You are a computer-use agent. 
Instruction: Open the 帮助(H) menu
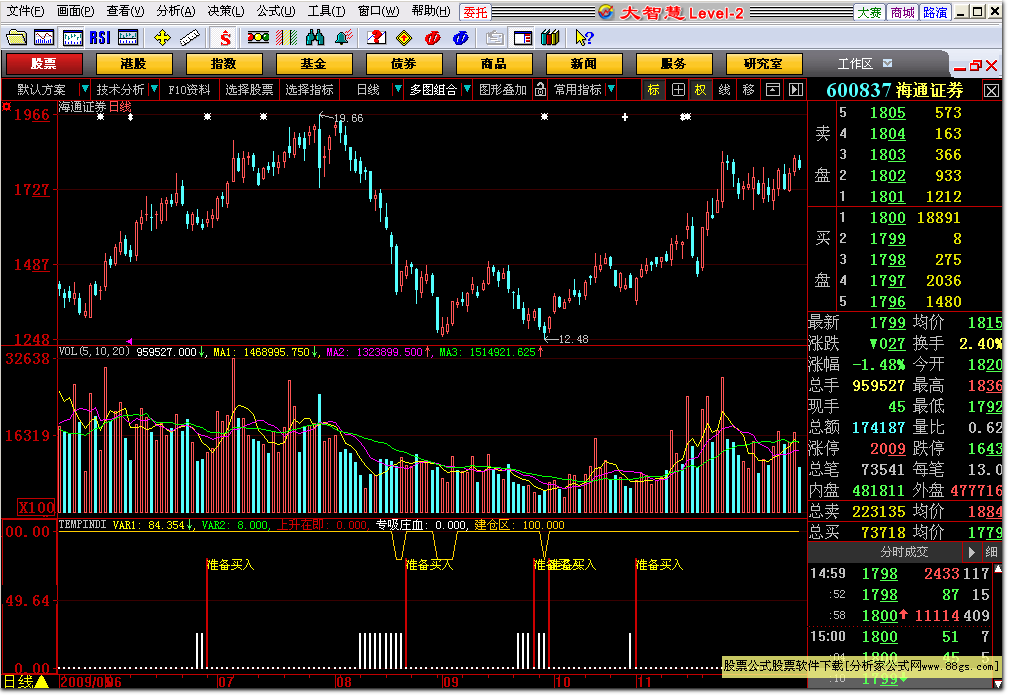coord(430,11)
